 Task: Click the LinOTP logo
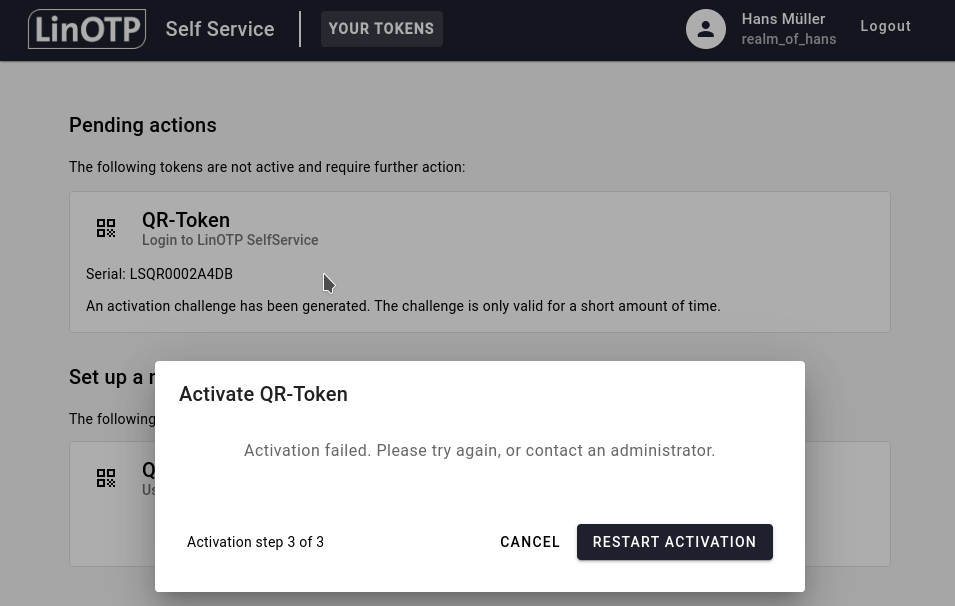click(x=87, y=29)
